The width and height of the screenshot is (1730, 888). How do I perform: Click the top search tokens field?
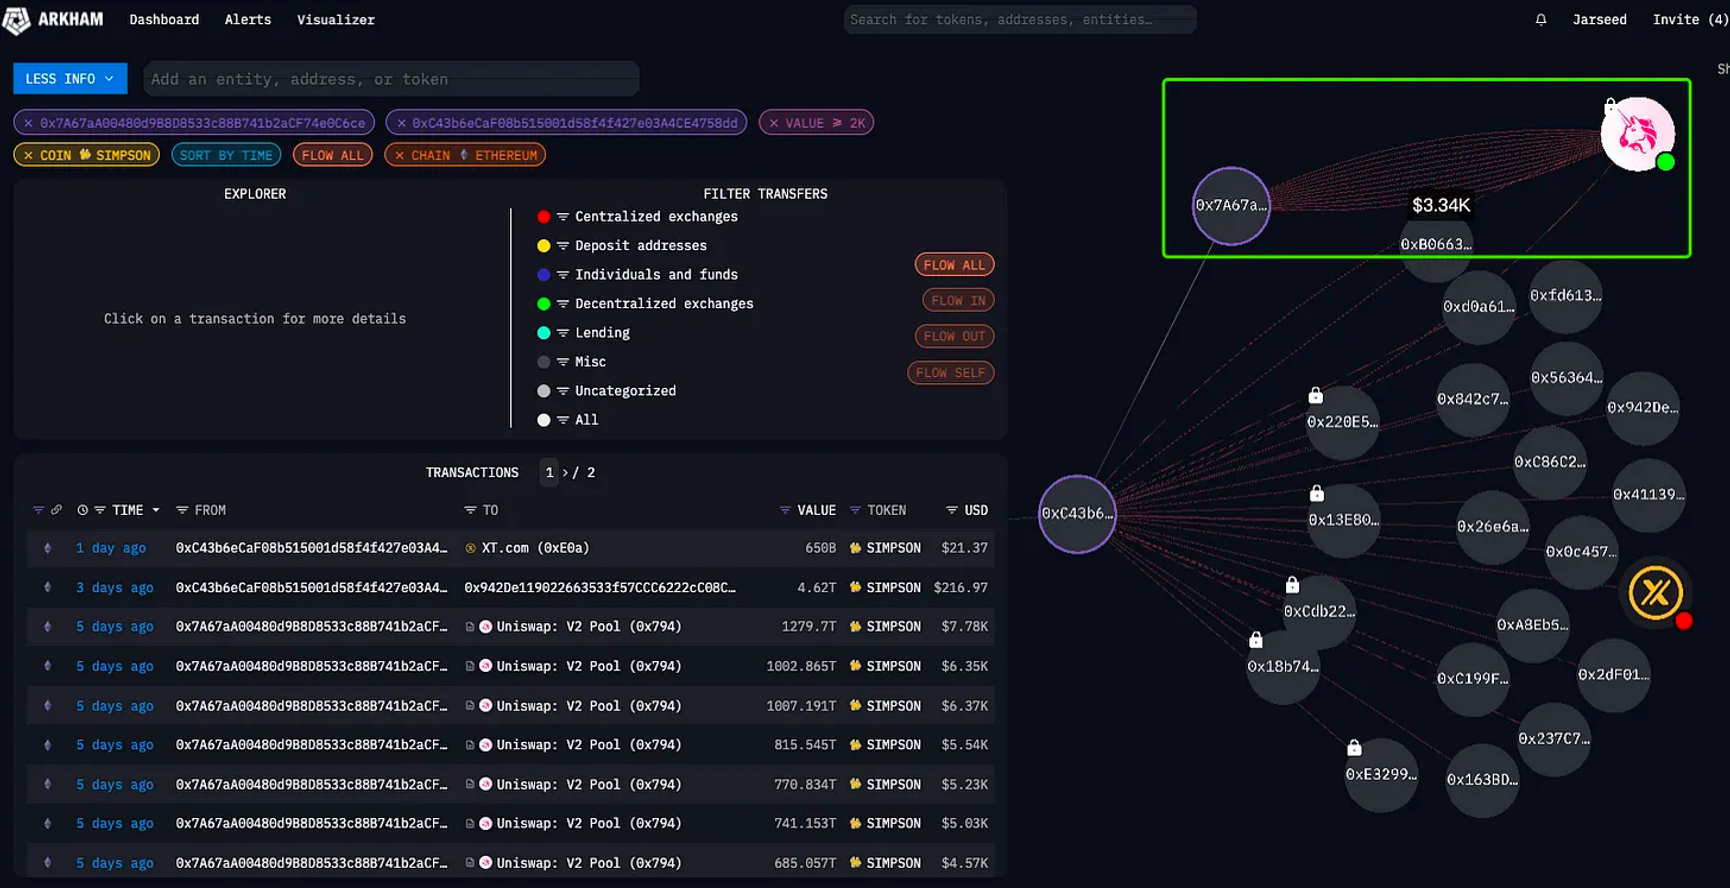coord(1020,19)
